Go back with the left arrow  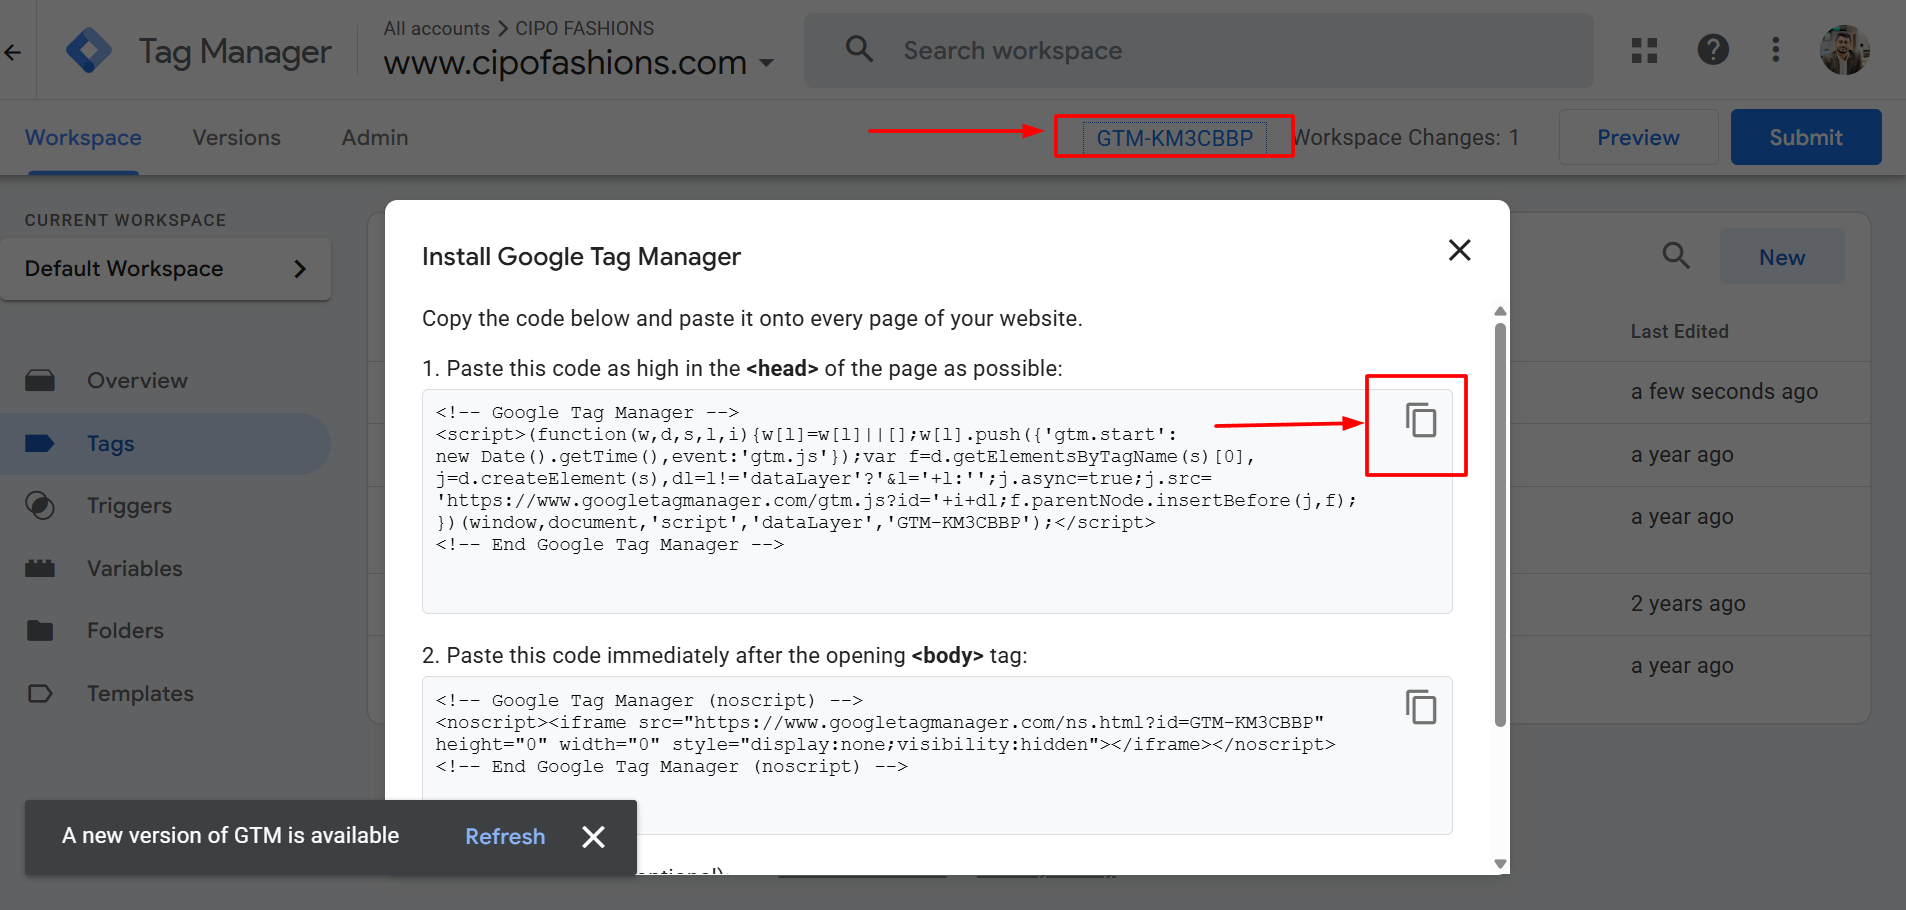click(13, 52)
